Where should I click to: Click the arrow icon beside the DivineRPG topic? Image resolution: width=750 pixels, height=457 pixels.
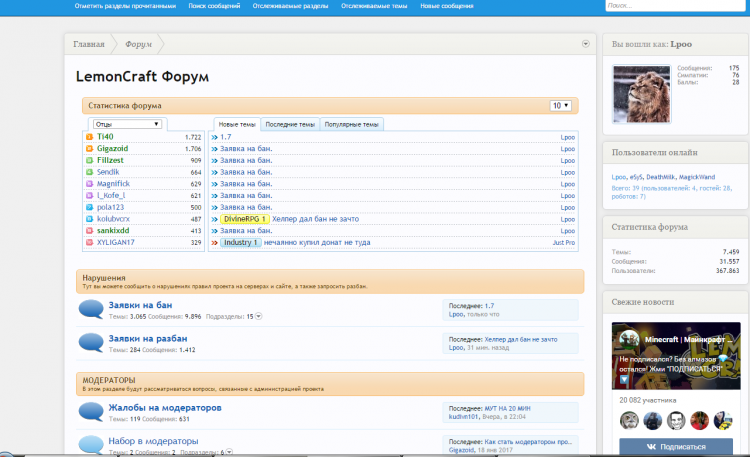(214, 219)
